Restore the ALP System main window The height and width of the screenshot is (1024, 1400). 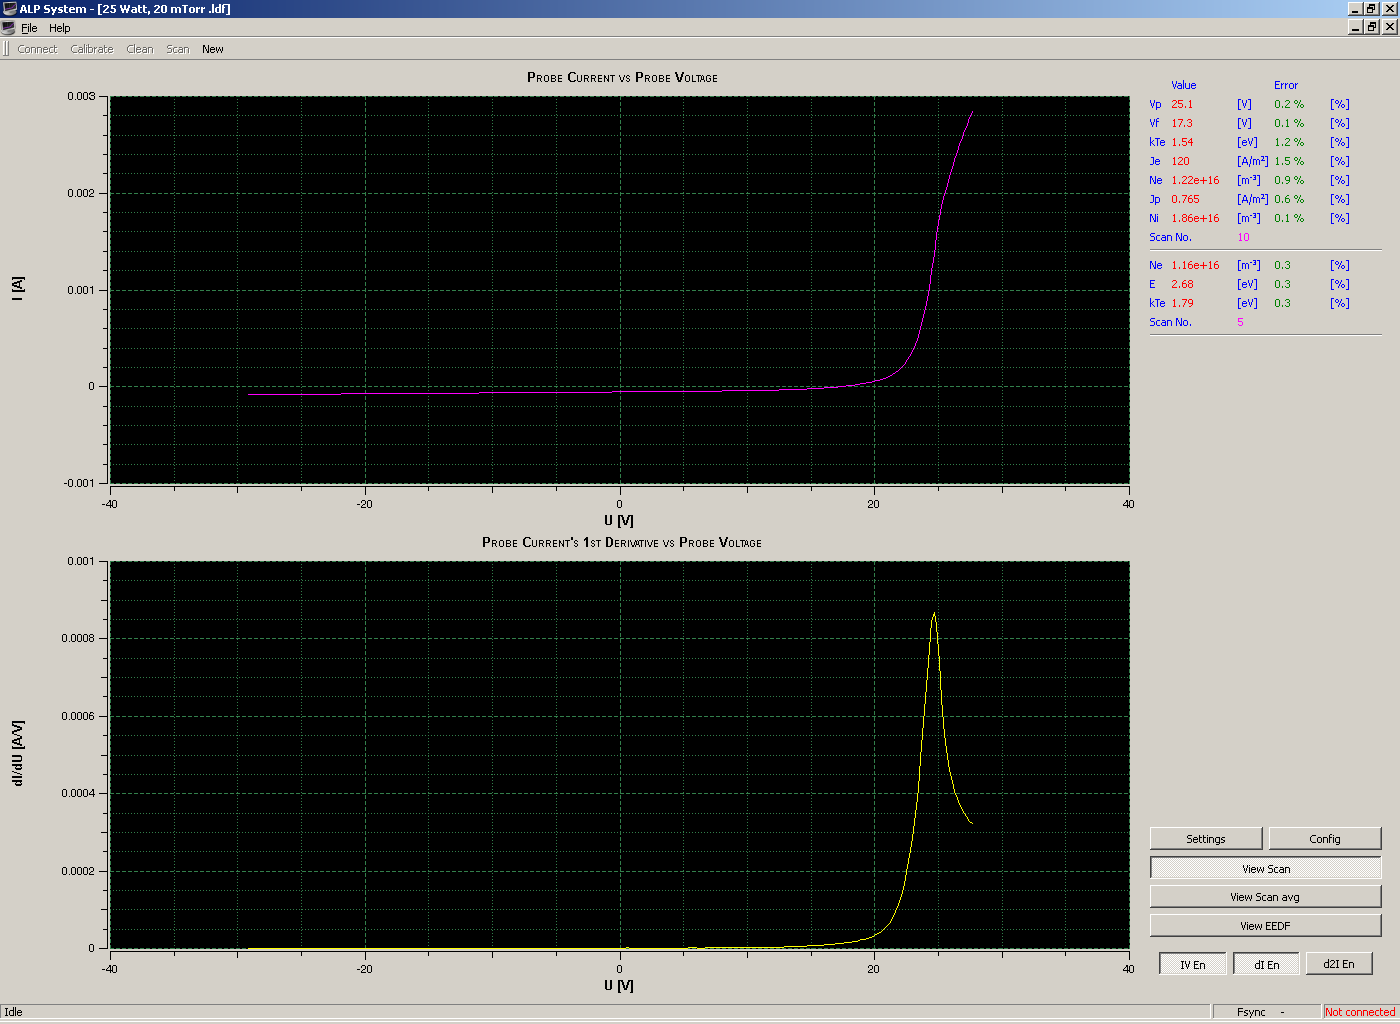[x=1372, y=9]
